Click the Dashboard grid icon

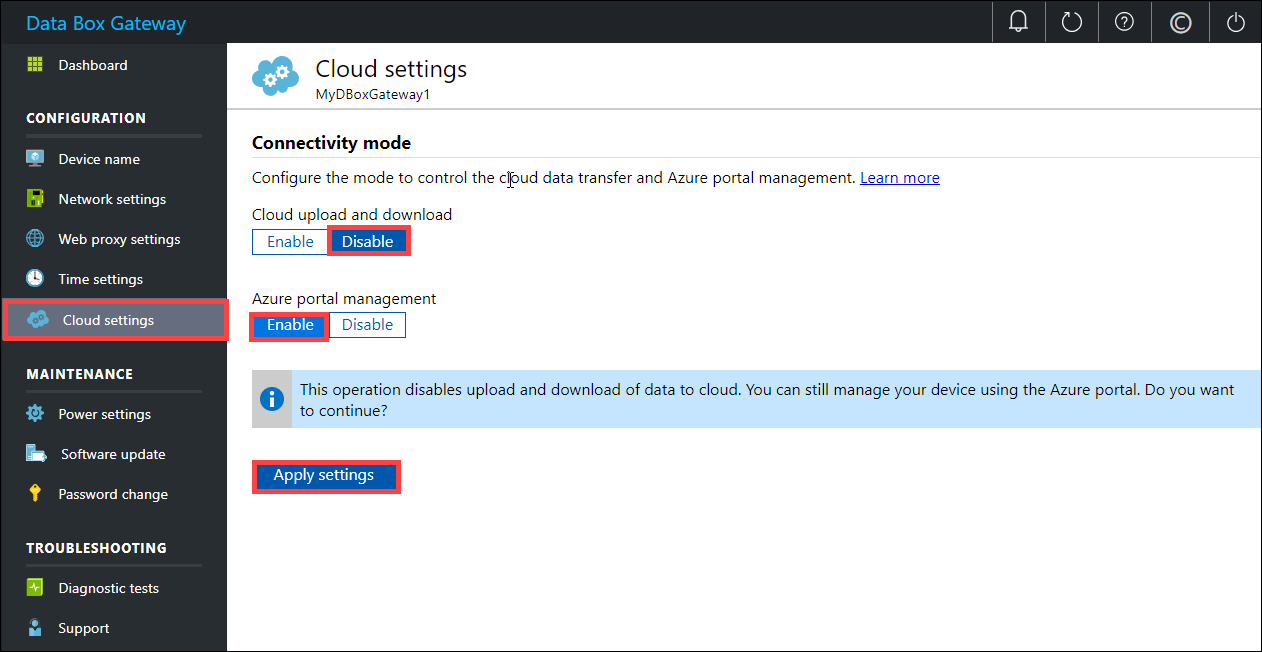[x=35, y=65]
